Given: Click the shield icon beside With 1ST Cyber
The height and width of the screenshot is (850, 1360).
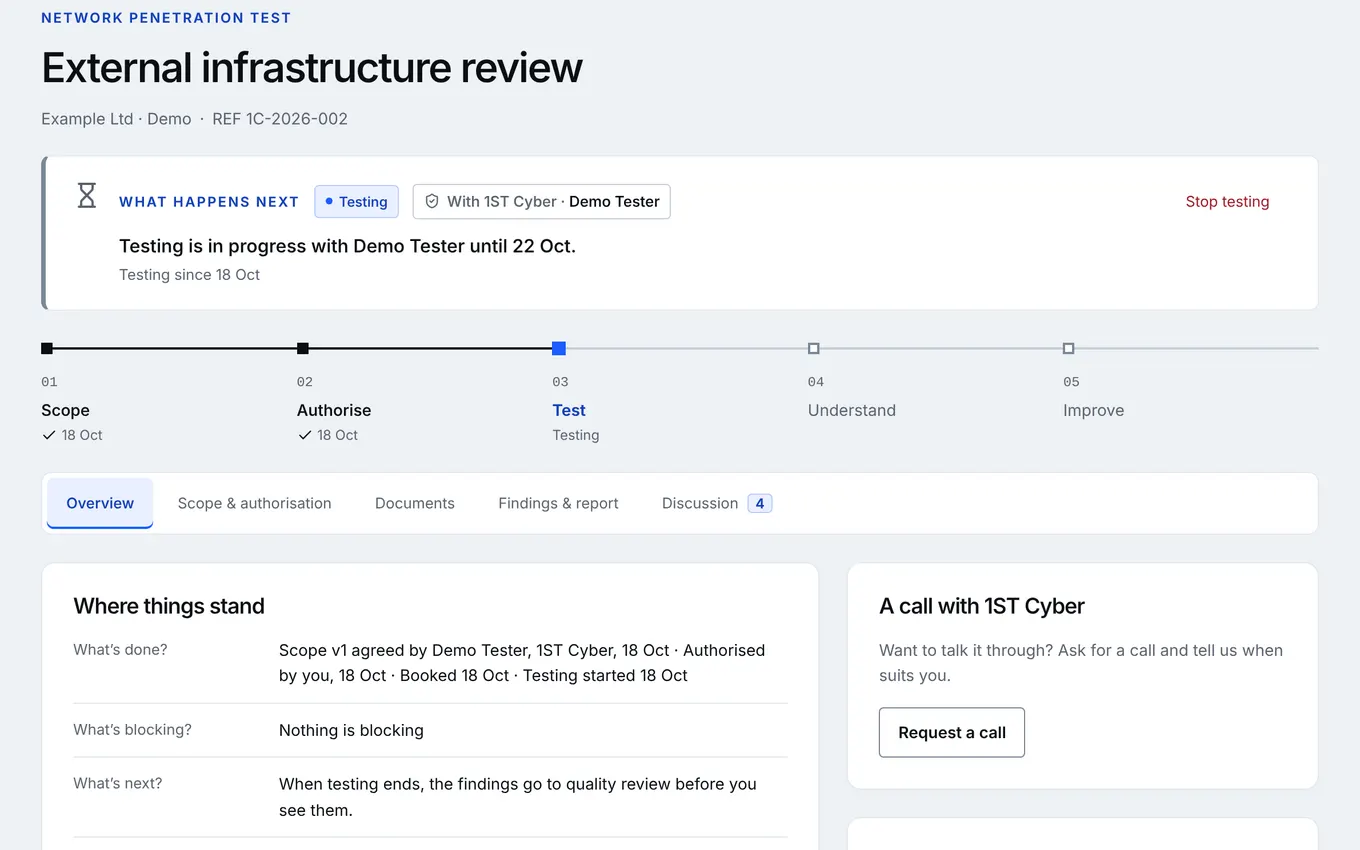Looking at the screenshot, I should [x=432, y=201].
